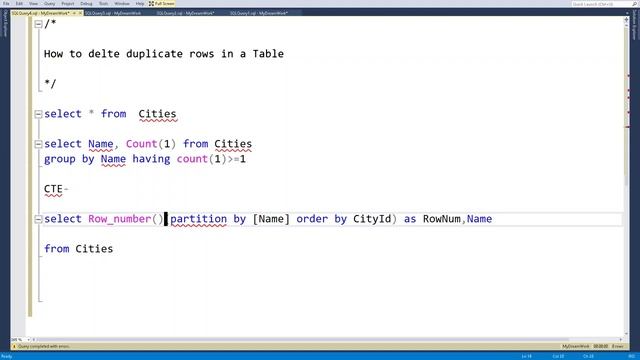Image resolution: width=640 pixels, height=360 pixels.
Task: Click the vertical scrollbar up arrow
Action: pos(627,25)
